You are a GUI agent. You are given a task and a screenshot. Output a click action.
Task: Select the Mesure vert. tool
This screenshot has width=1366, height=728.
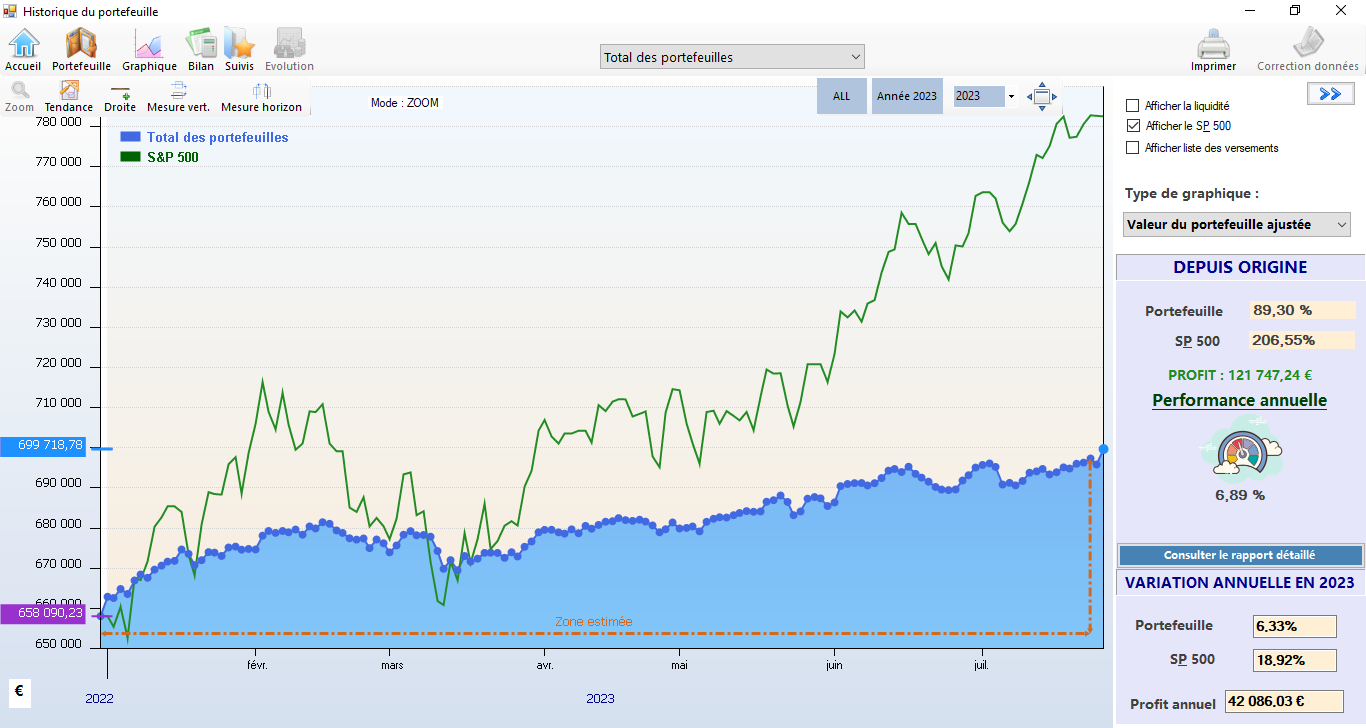click(x=178, y=97)
